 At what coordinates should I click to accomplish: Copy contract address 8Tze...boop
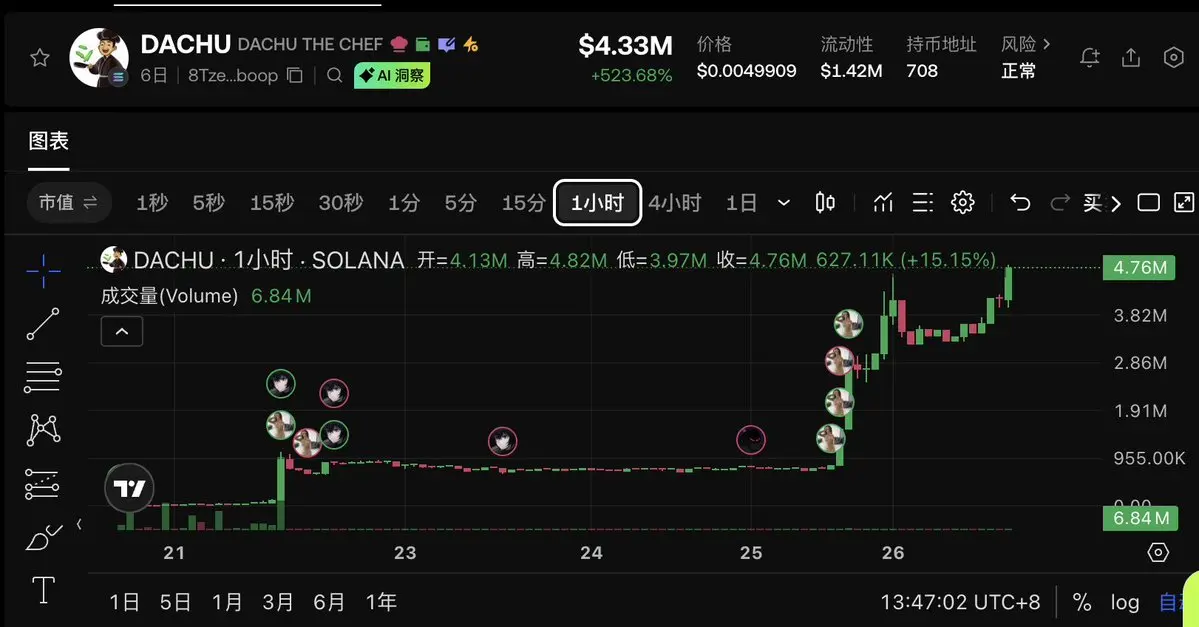(x=294, y=75)
